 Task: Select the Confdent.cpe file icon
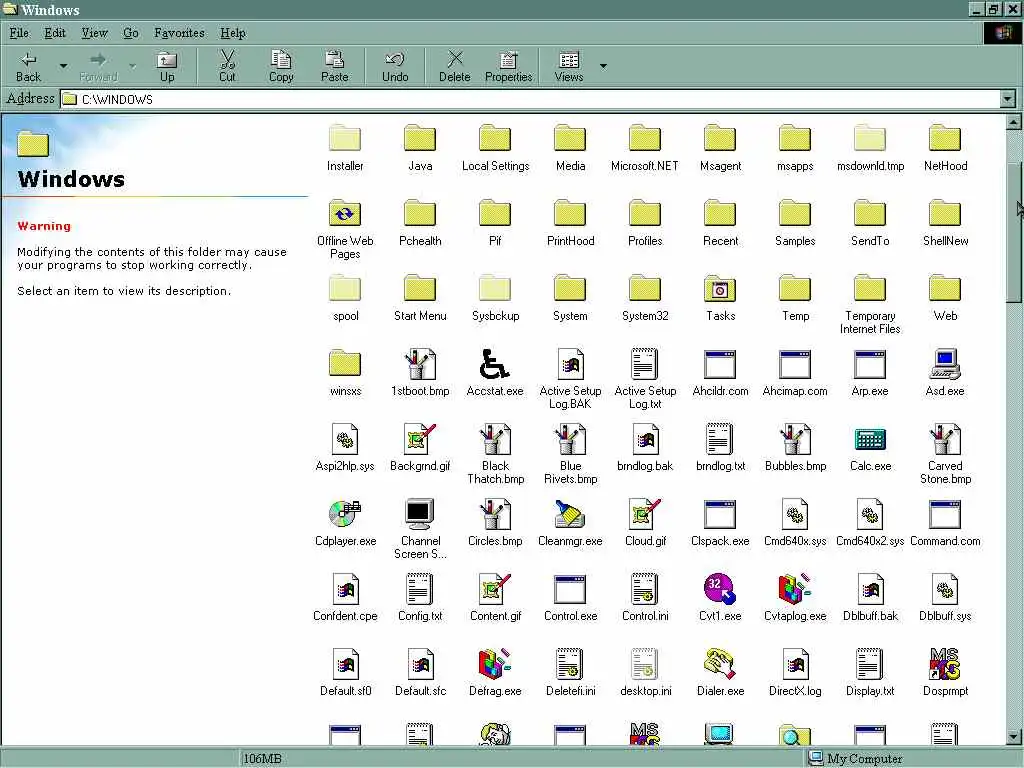coord(345,589)
